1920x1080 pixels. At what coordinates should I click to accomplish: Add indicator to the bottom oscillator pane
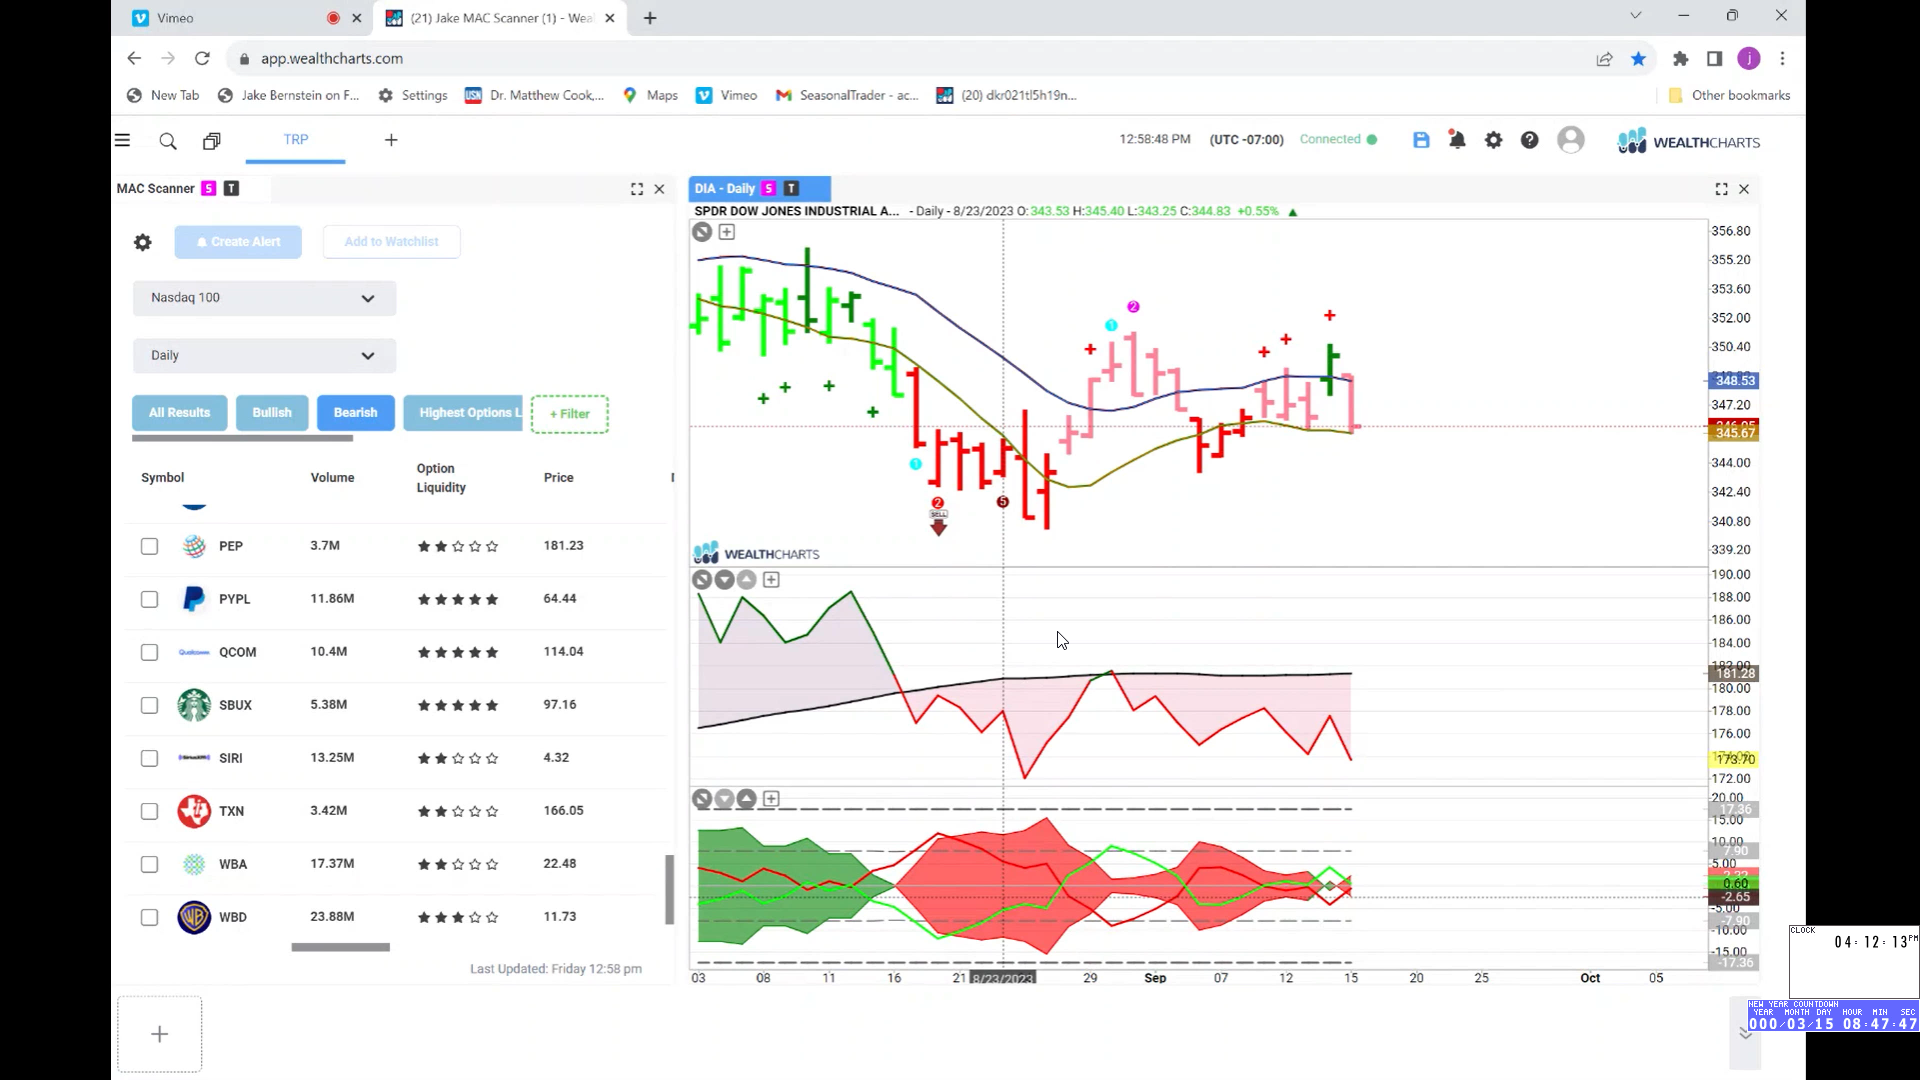(771, 799)
